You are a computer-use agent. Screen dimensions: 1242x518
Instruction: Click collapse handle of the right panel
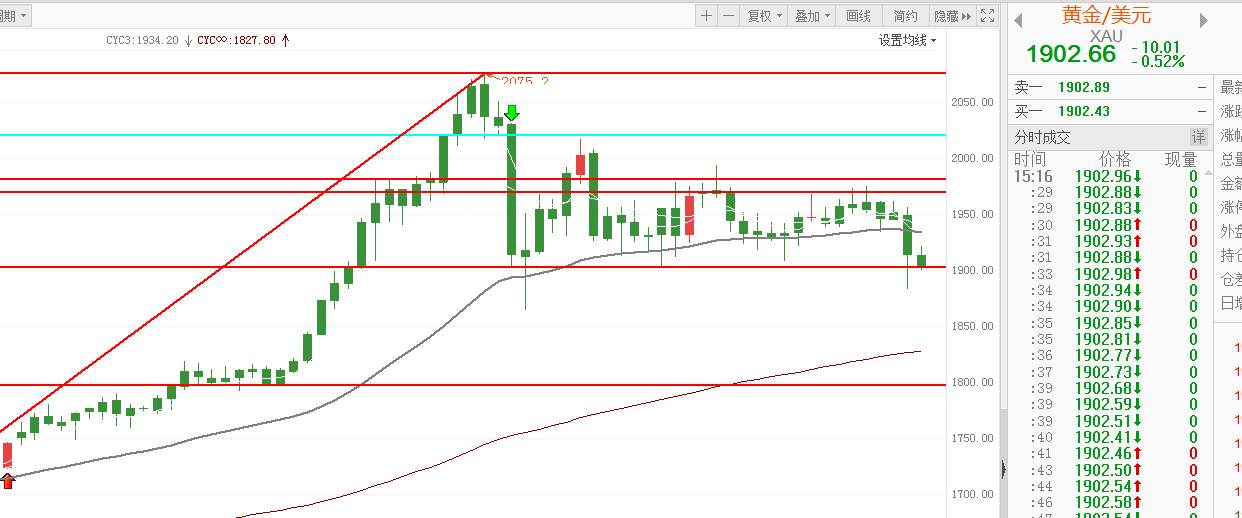1003,470
